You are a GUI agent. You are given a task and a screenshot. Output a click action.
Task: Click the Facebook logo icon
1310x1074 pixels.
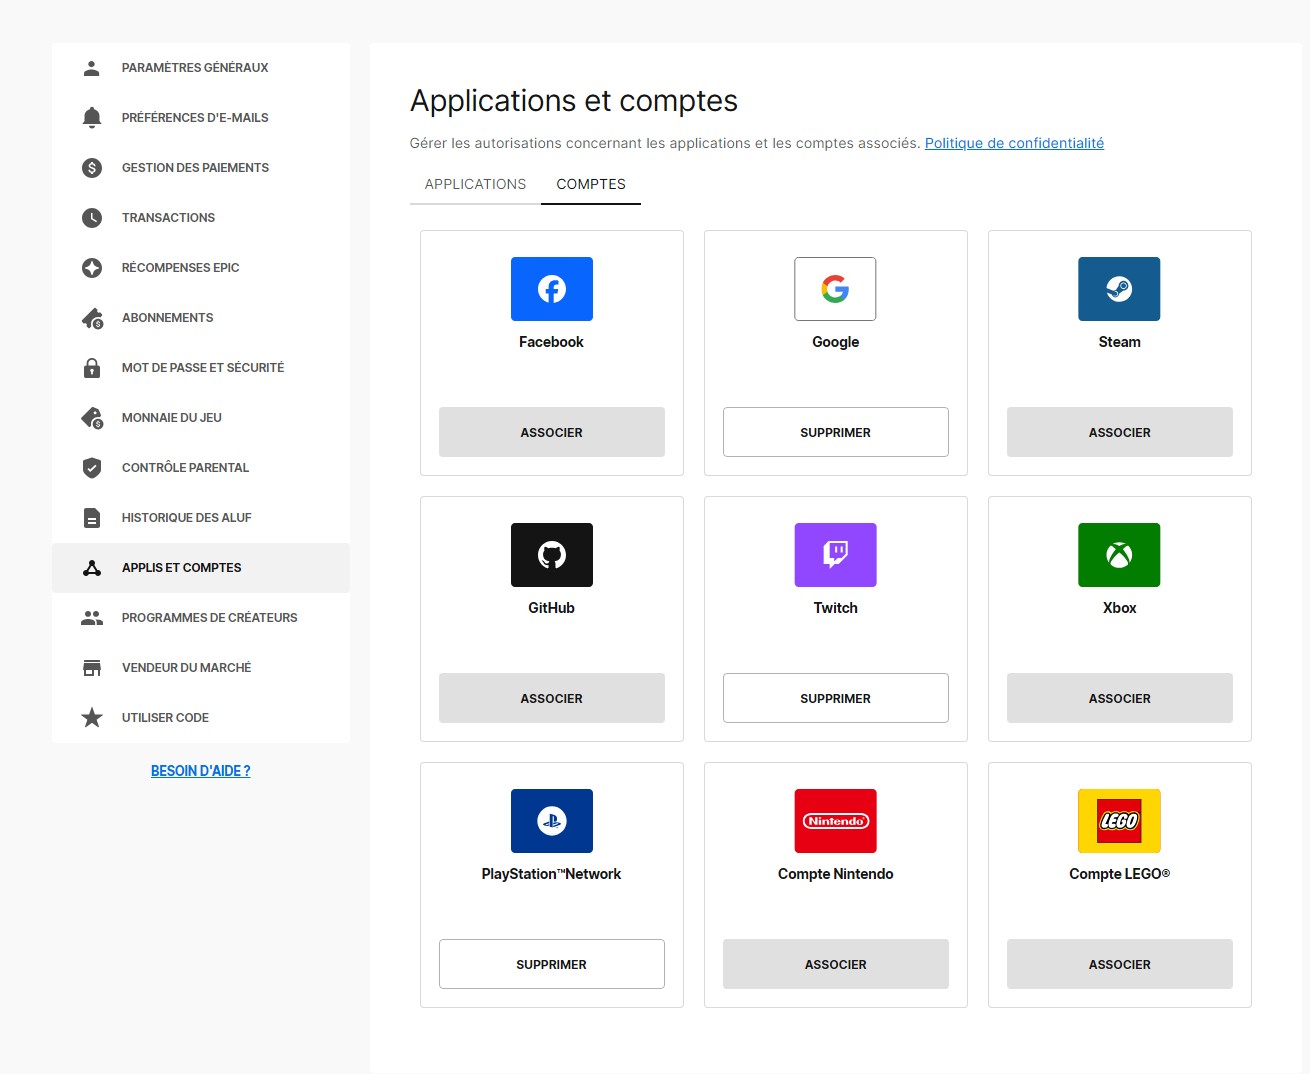pos(551,289)
